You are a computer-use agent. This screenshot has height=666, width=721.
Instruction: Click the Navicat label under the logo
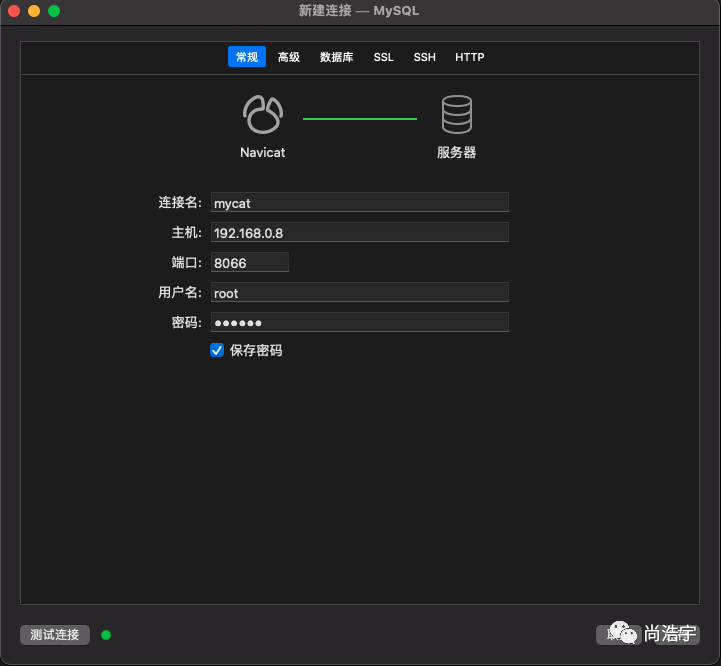[x=263, y=152]
